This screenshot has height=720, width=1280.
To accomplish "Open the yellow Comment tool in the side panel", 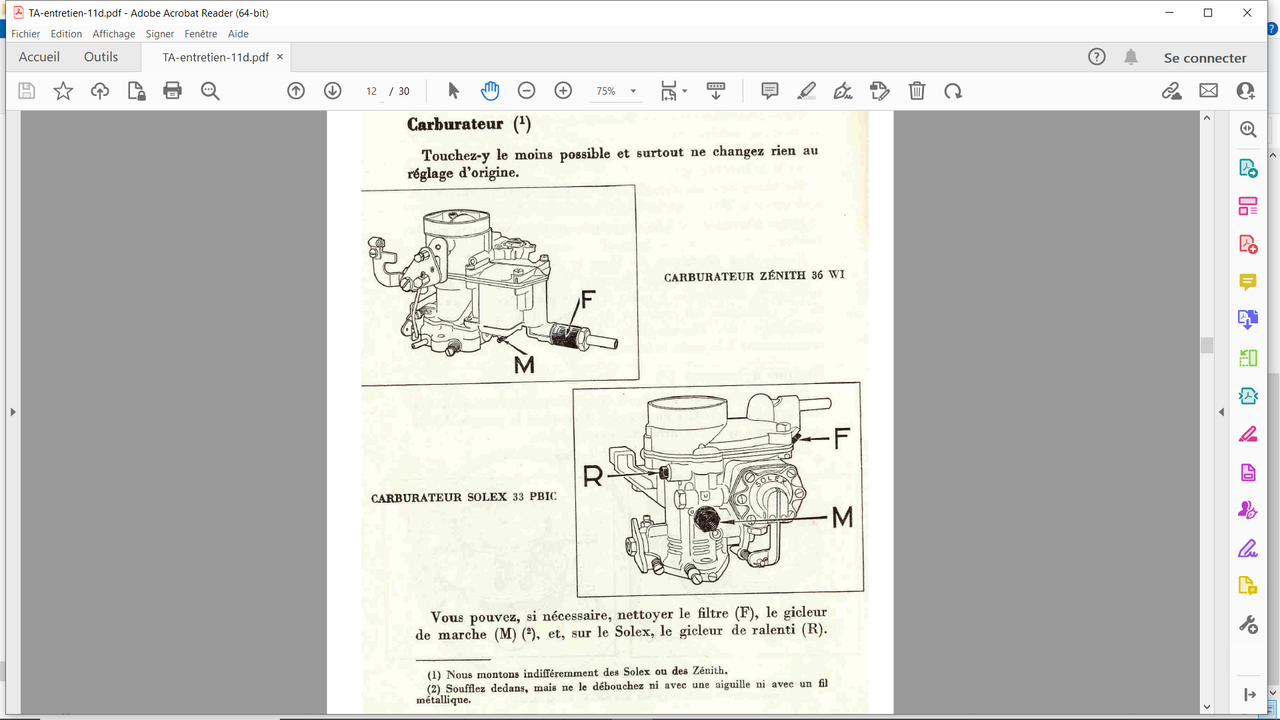I will (1248, 282).
